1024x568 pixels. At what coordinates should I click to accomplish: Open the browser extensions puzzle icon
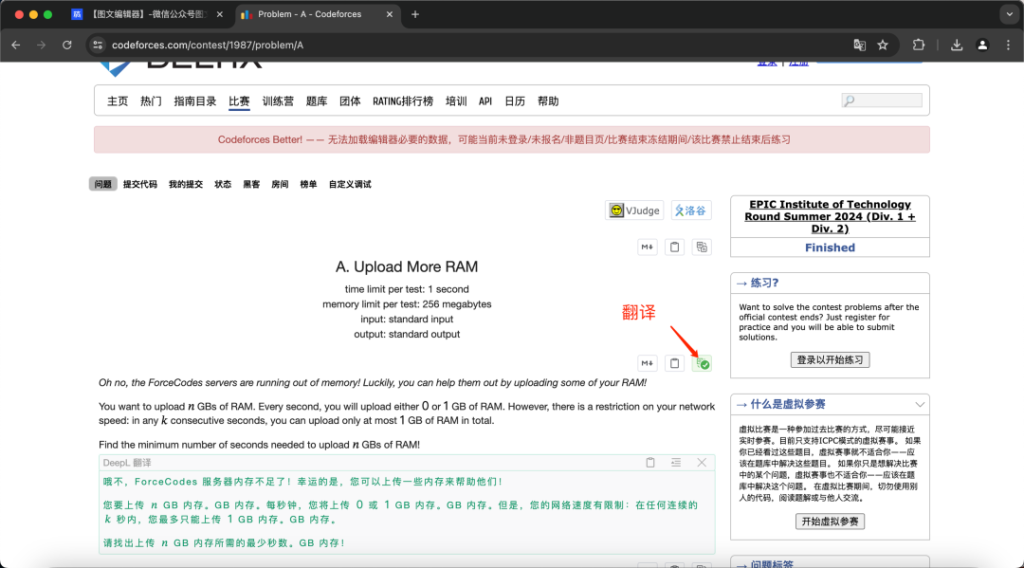919,45
